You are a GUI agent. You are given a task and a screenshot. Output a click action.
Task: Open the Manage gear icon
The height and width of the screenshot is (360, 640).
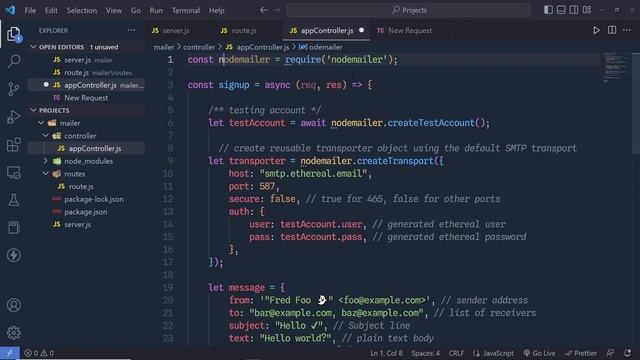tap(13, 333)
